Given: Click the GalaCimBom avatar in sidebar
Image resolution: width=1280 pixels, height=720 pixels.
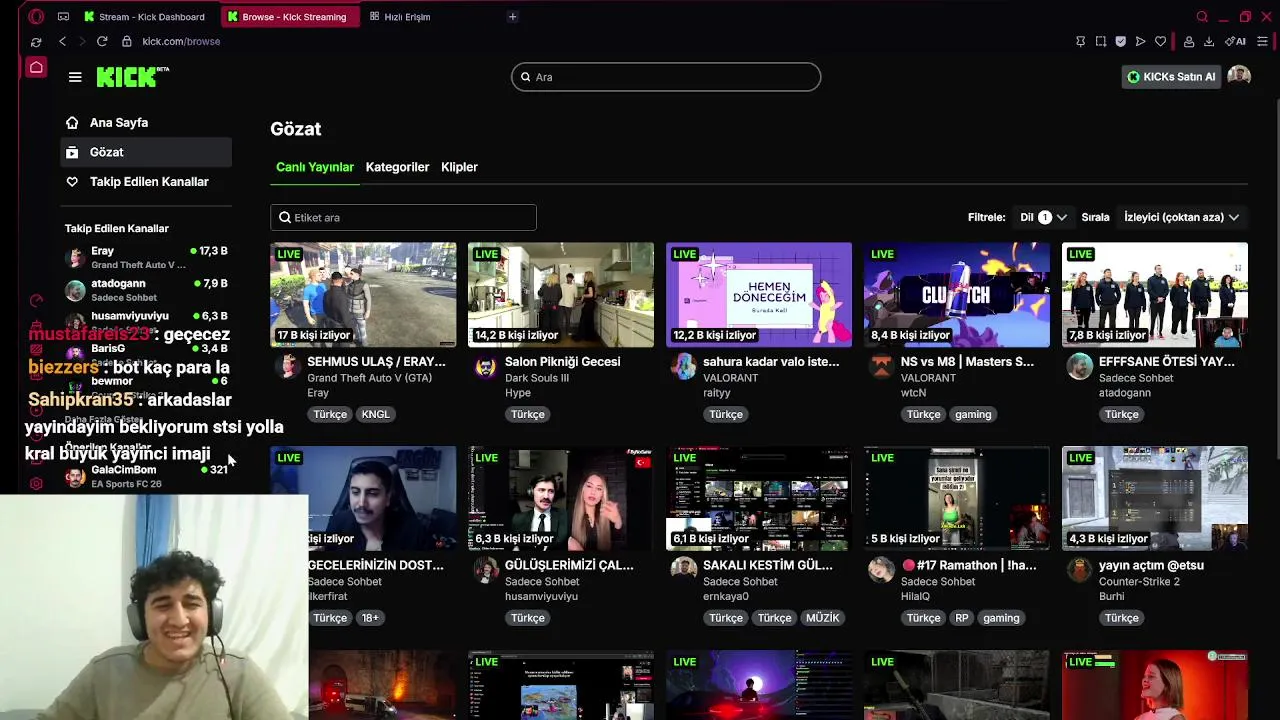Looking at the screenshot, I should pos(75,476).
